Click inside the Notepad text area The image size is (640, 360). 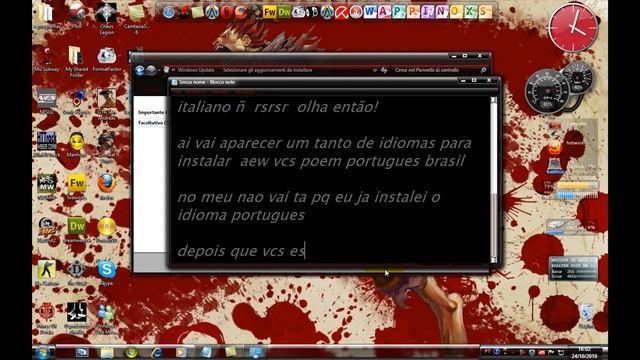330,180
